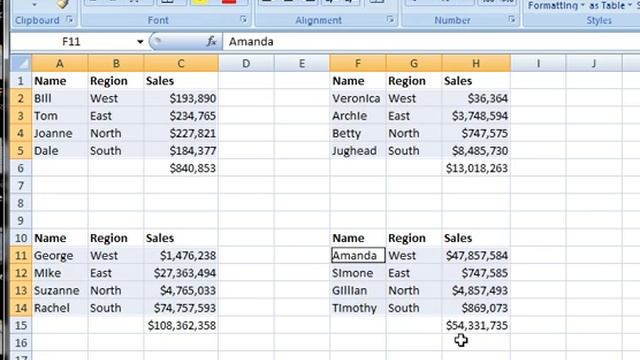Click the cell containing Dale
640x360 pixels.
[60, 151]
